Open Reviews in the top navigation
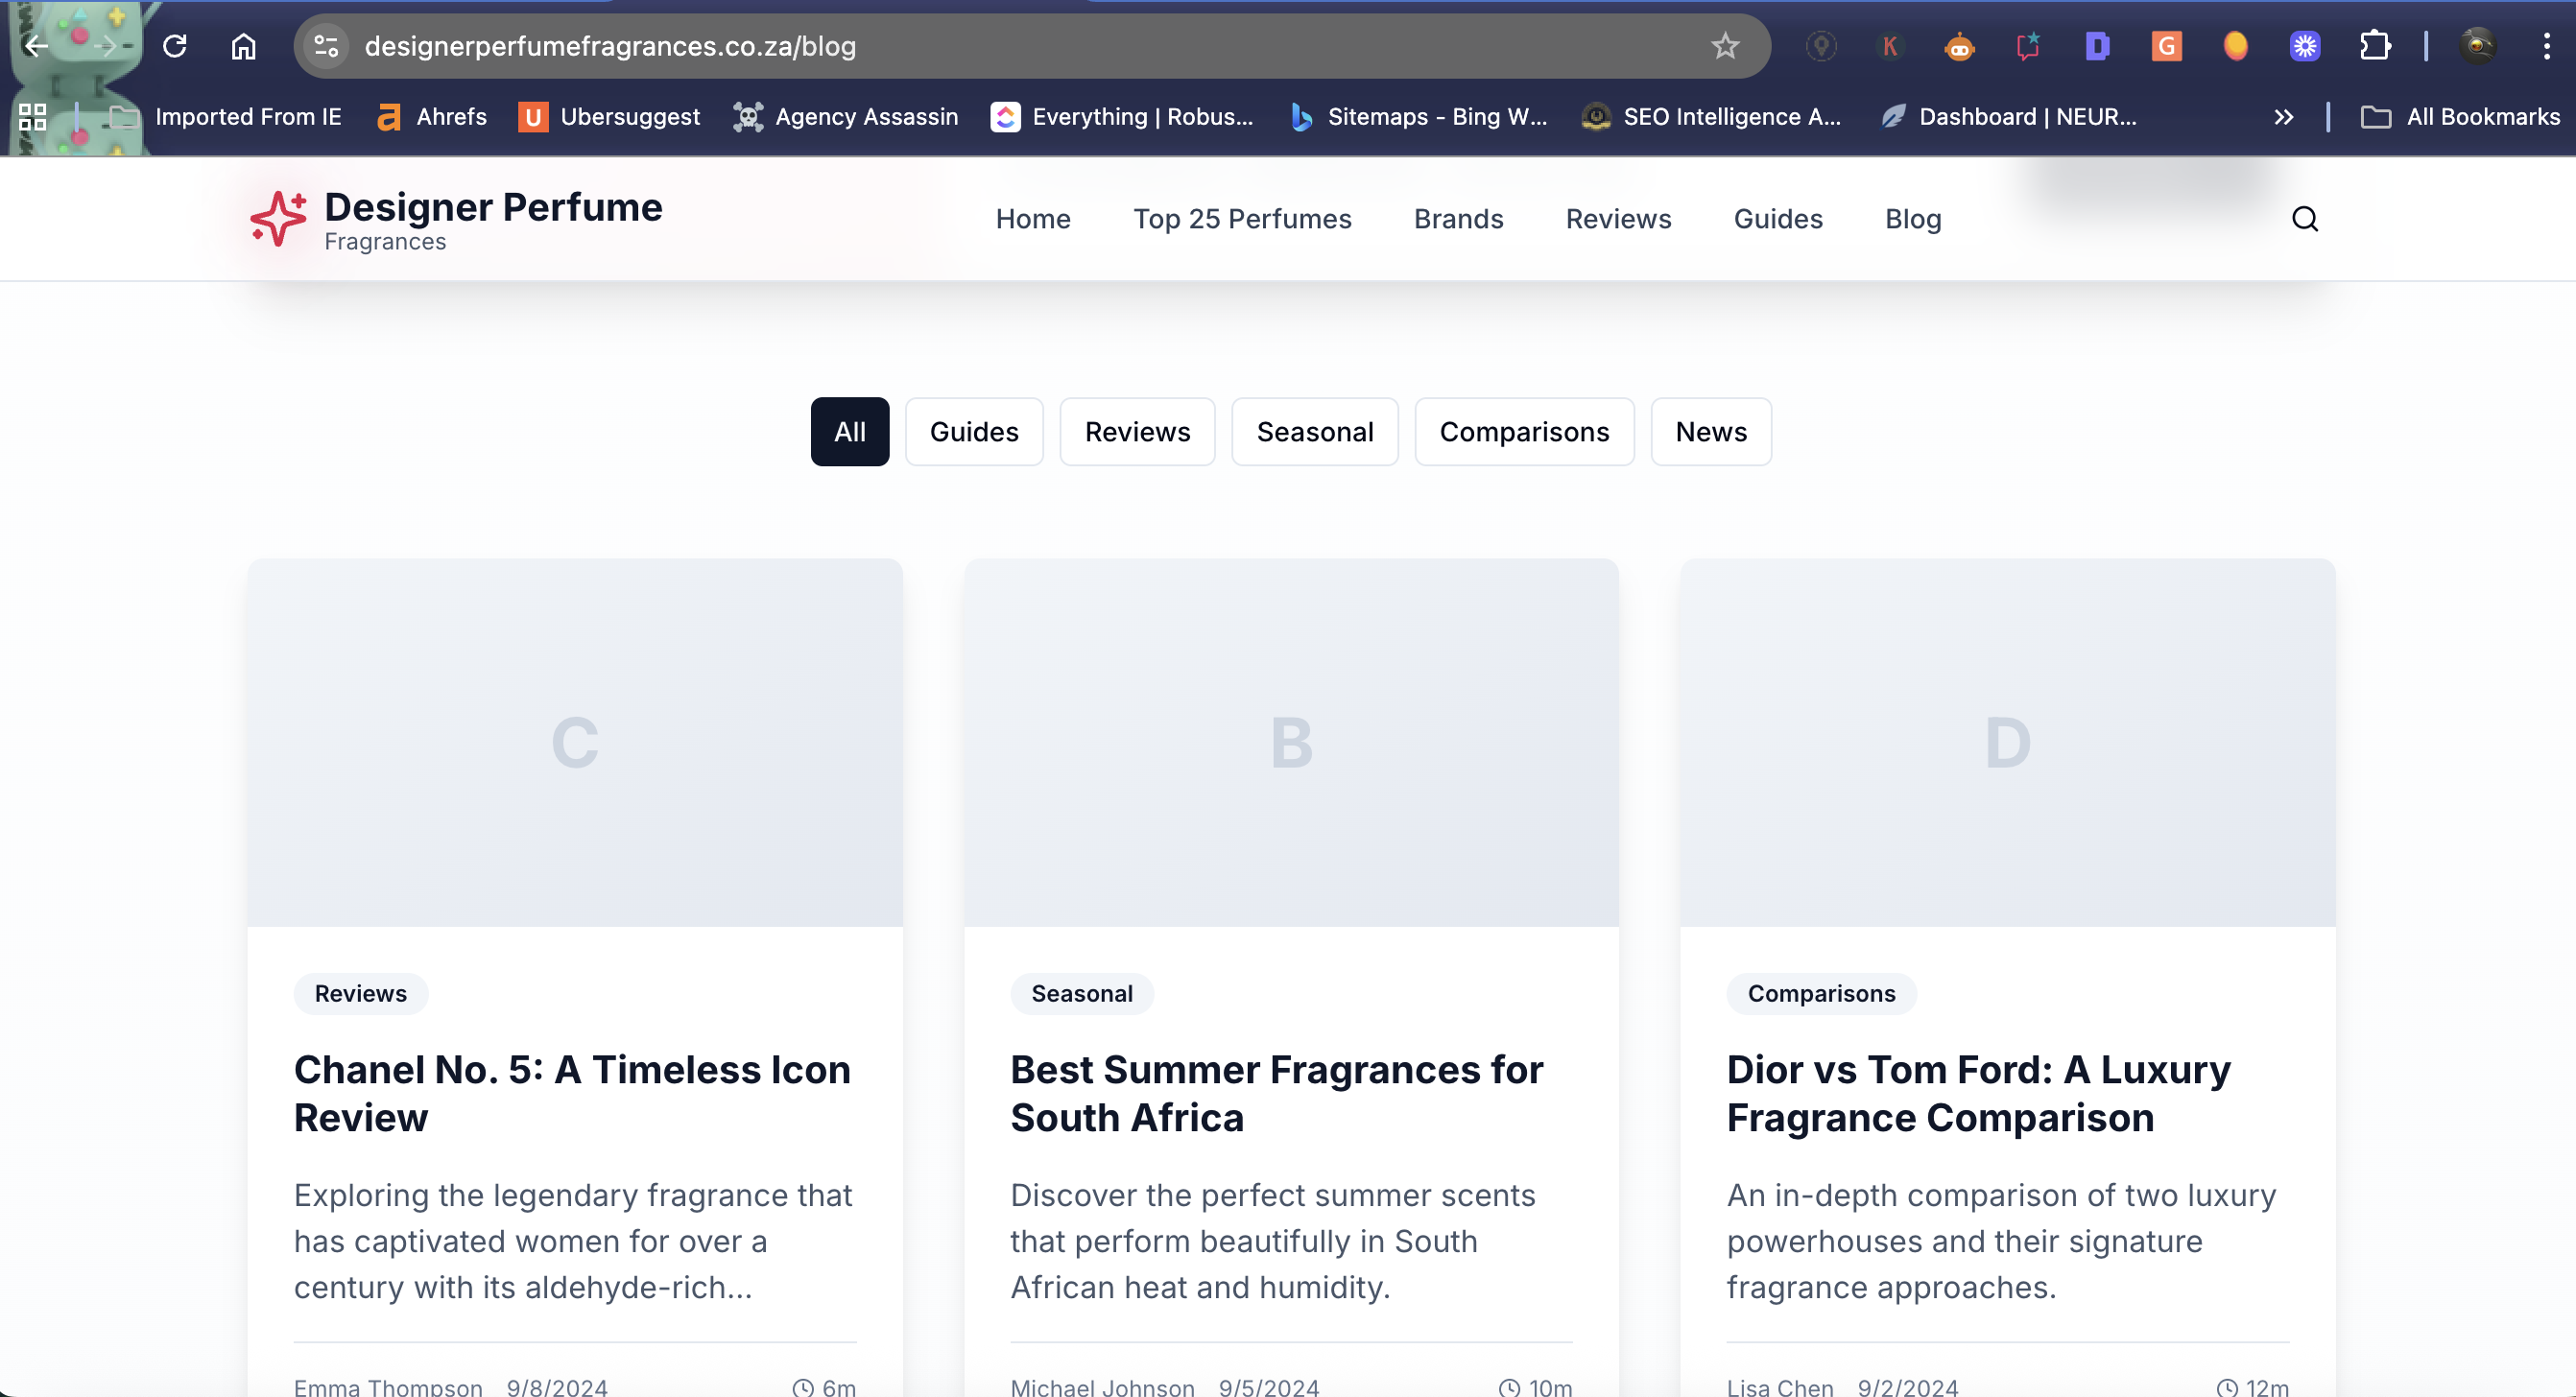This screenshot has height=1397, width=2576. click(1618, 219)
